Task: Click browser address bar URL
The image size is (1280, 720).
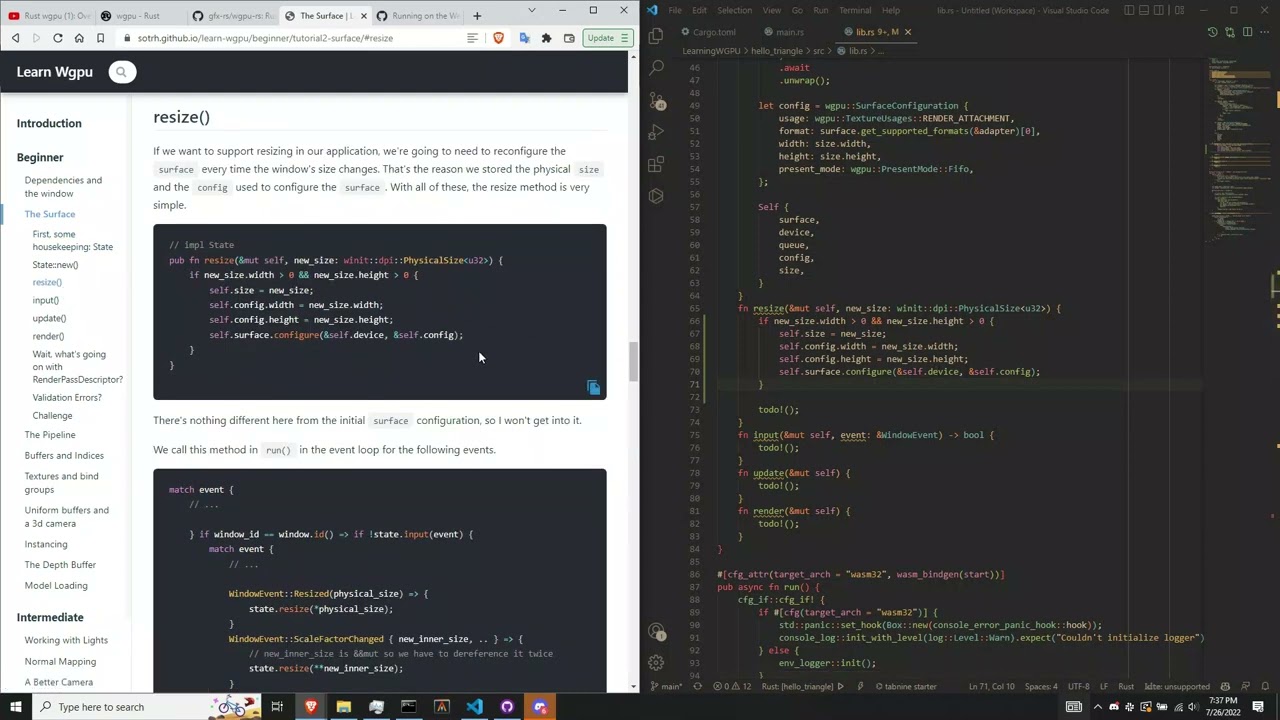Action: click(x=267, y=38)
